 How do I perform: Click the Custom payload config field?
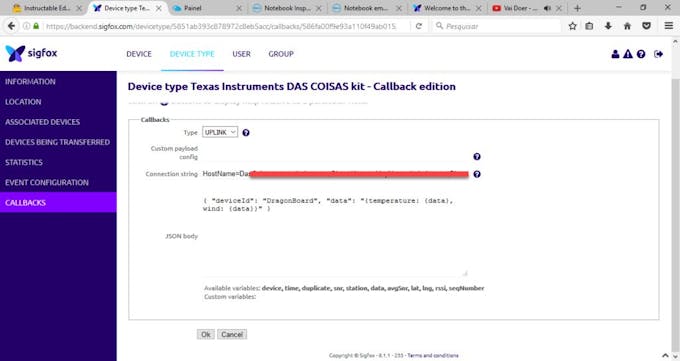335,154
